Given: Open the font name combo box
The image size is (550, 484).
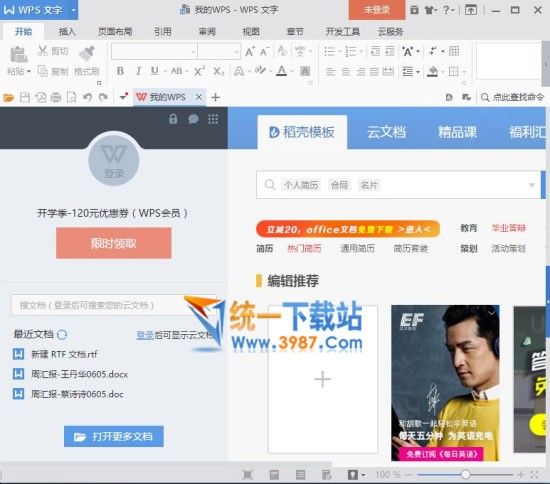Looking at the screenshot, I should pyautogui.click(x=154, y=52).
